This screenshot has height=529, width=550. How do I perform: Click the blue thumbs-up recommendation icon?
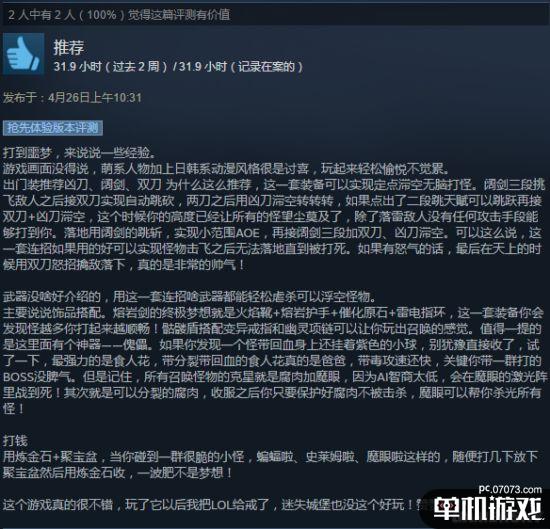(x=24, y=54)
